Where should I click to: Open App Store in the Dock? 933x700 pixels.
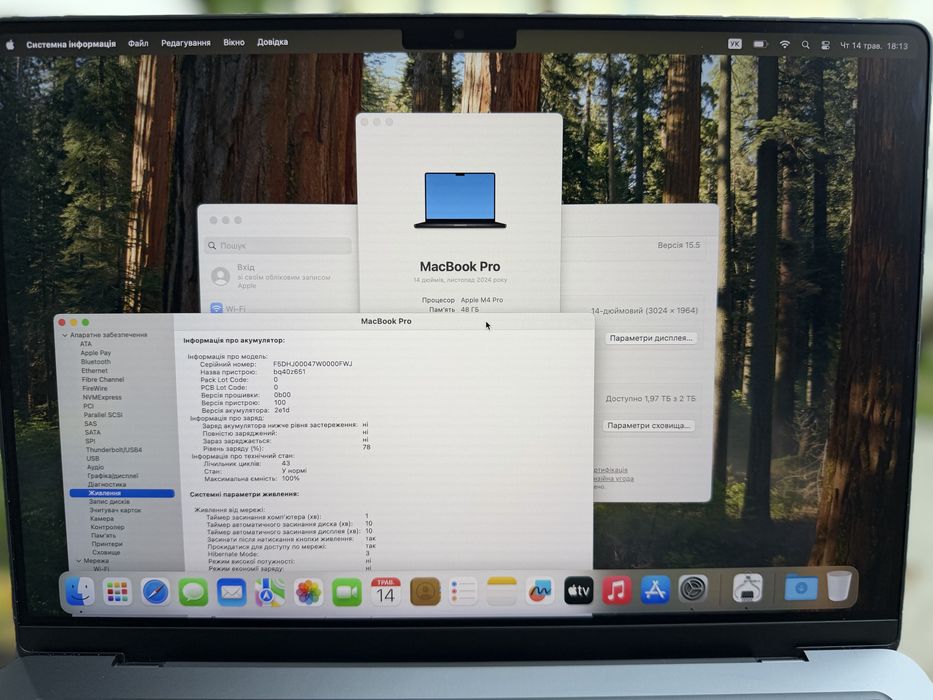point(655,589)
